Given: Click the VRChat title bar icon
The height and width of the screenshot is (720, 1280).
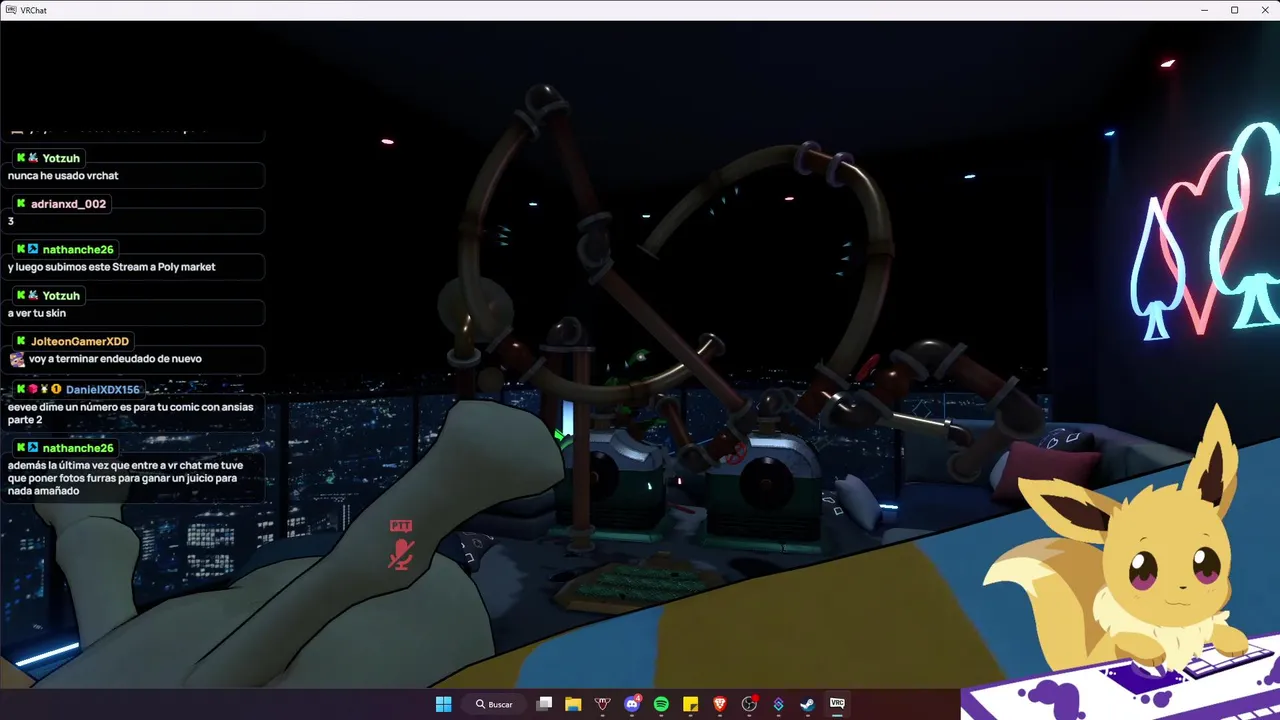Looking at the screenshot, I should (x=10, y=10).
